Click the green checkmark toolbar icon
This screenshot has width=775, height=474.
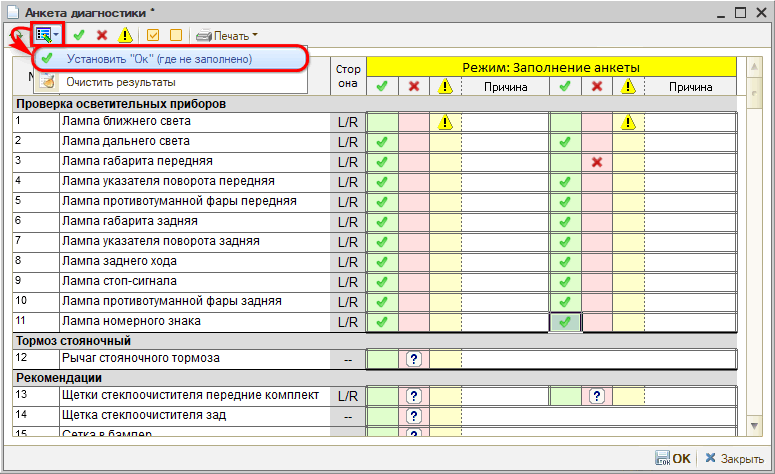[x=80, y=36]
